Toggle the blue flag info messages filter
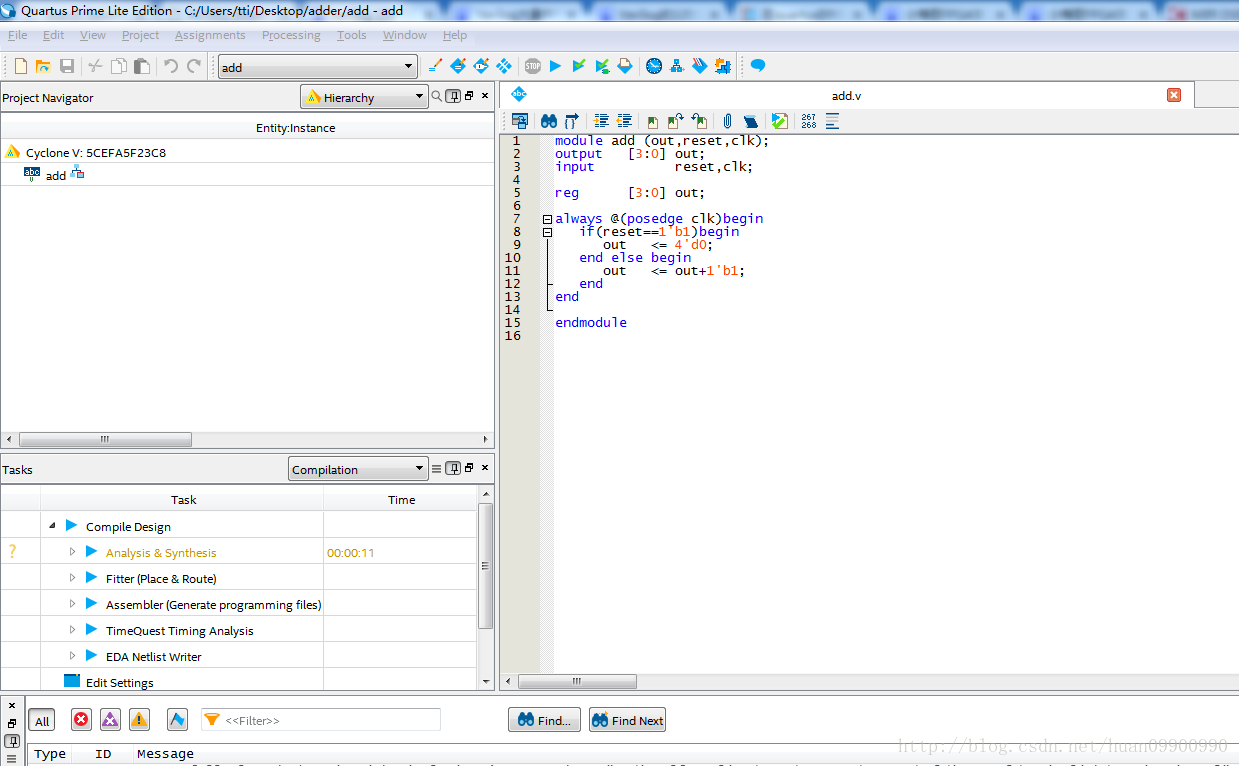Screen dimensions: 1239x766 (x=177, y=720)
